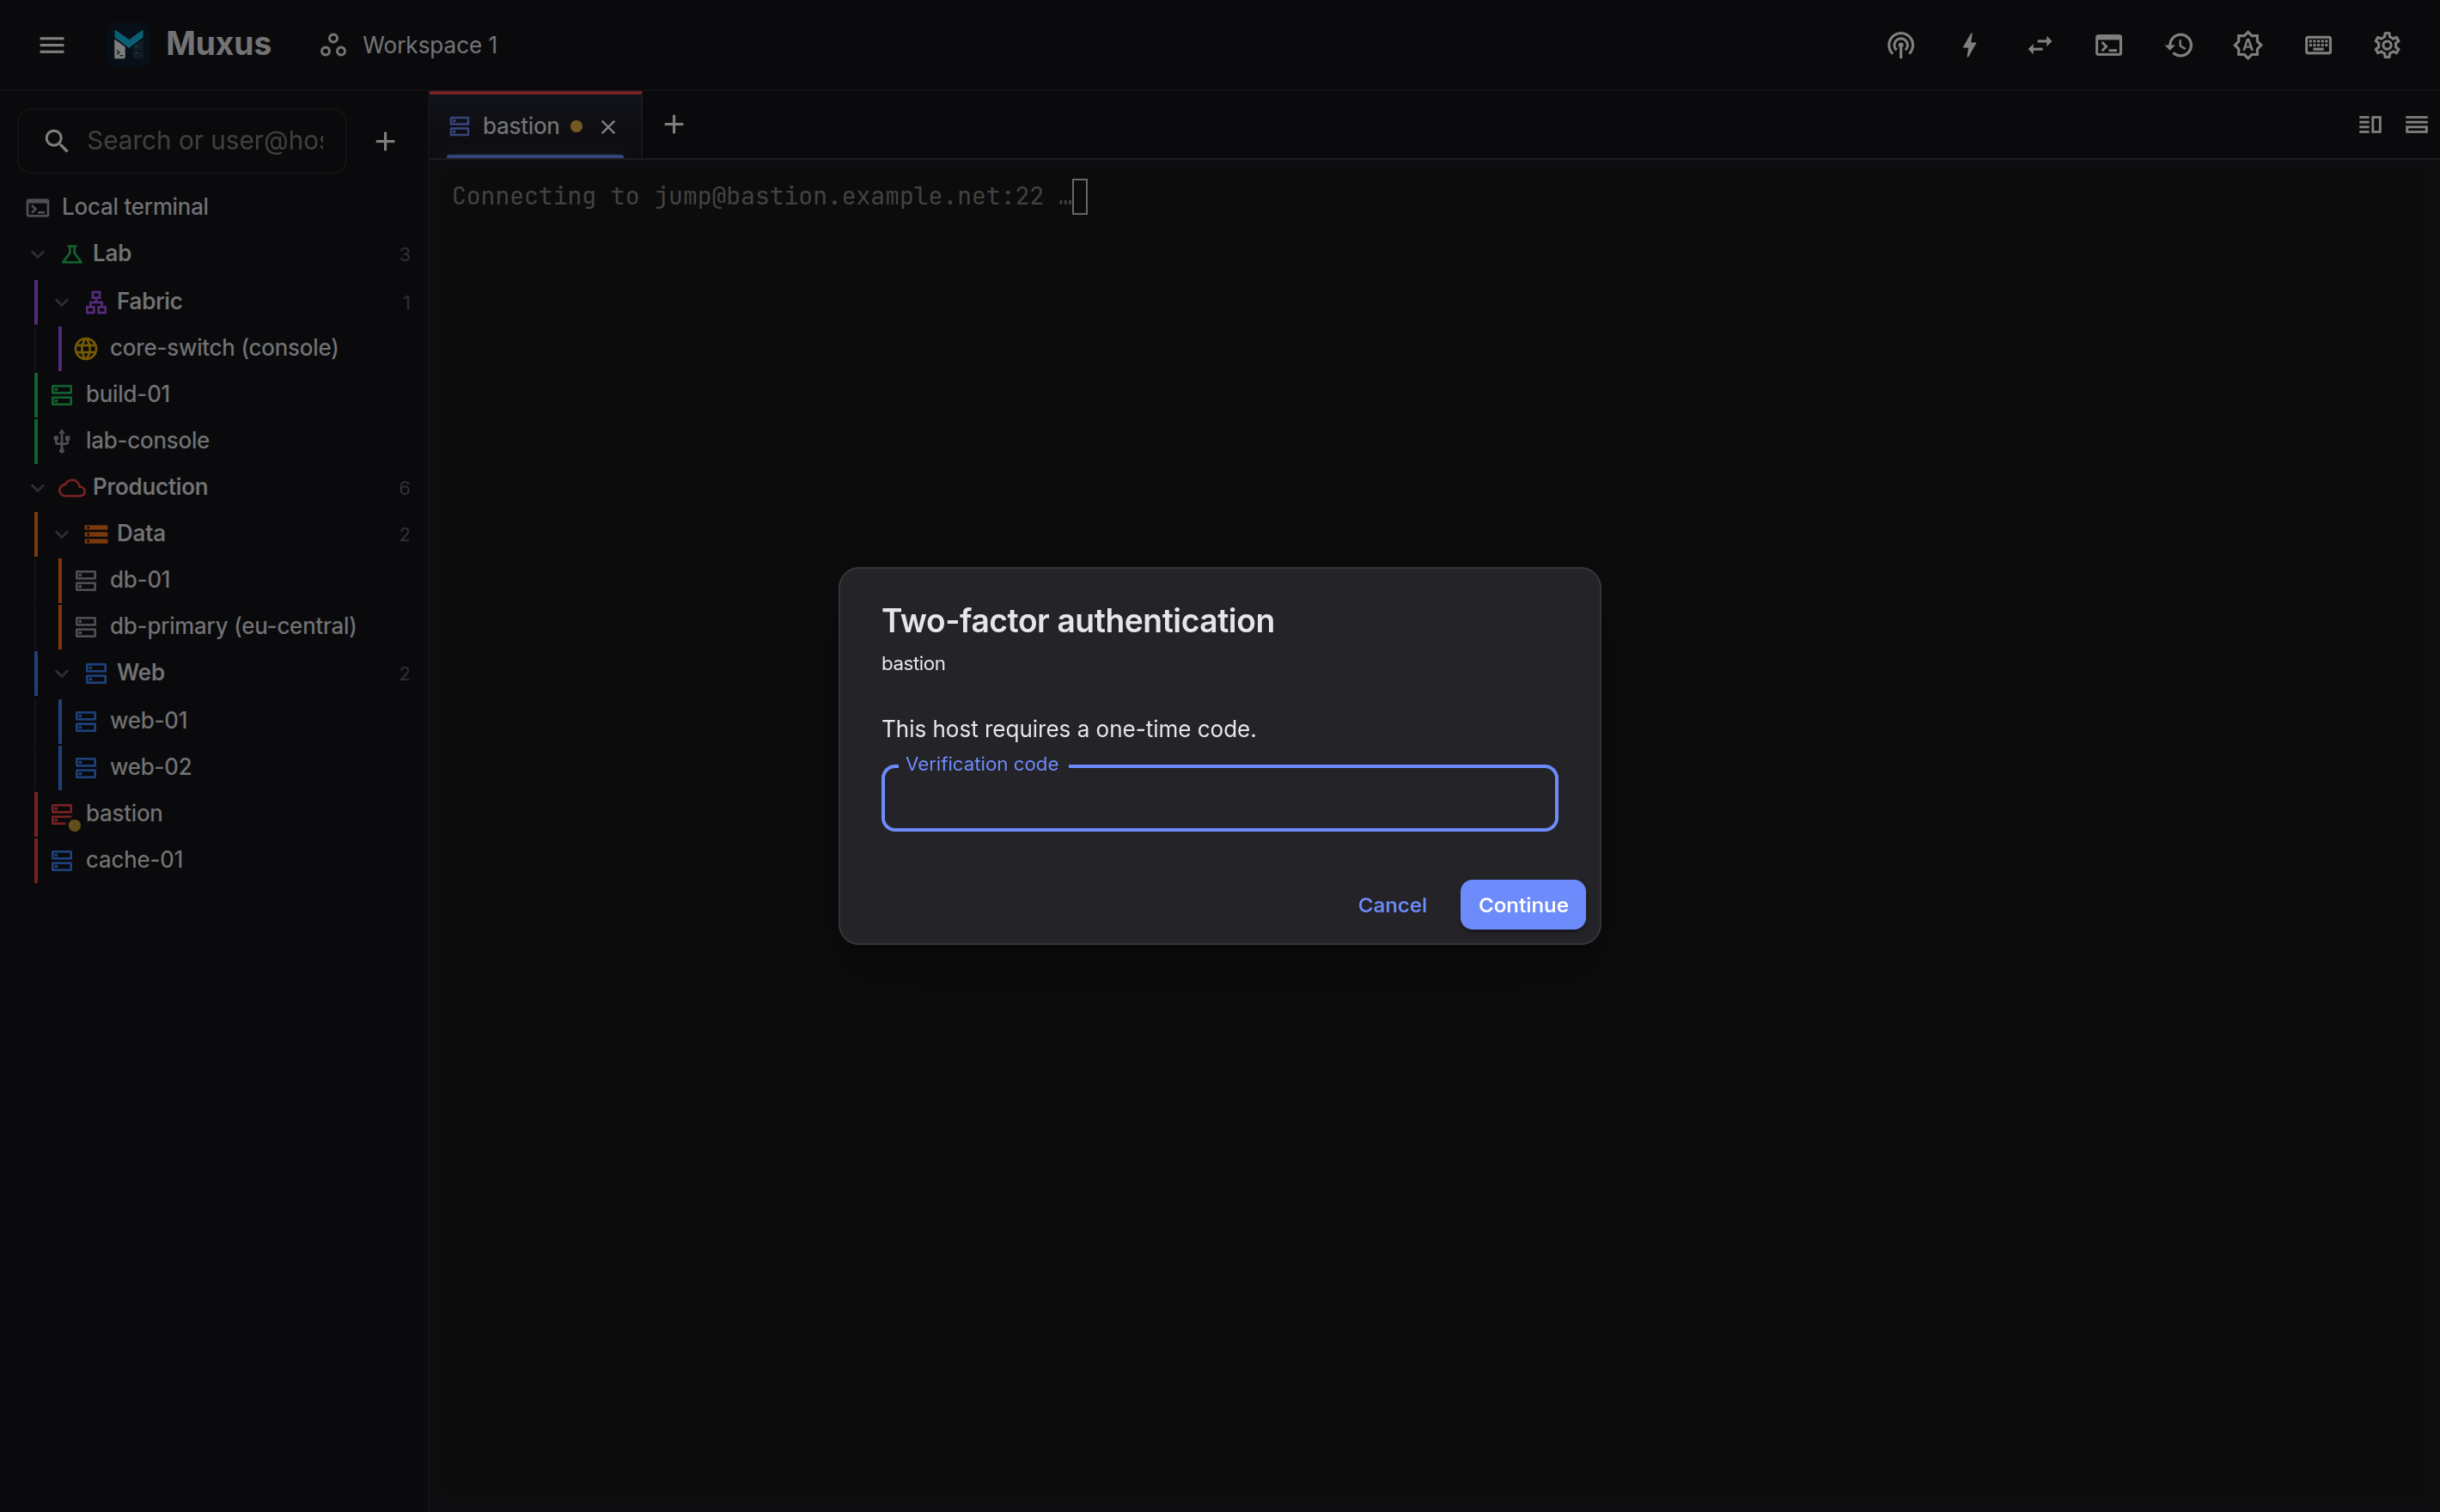Toggle the split view layout icon
The width and height of the screenshot is (2440, 1512).
point(2370,125)
